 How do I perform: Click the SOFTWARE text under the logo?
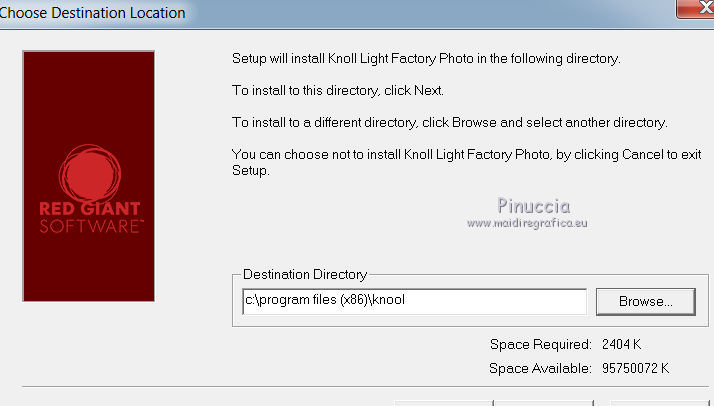click(x=90, y=227)
